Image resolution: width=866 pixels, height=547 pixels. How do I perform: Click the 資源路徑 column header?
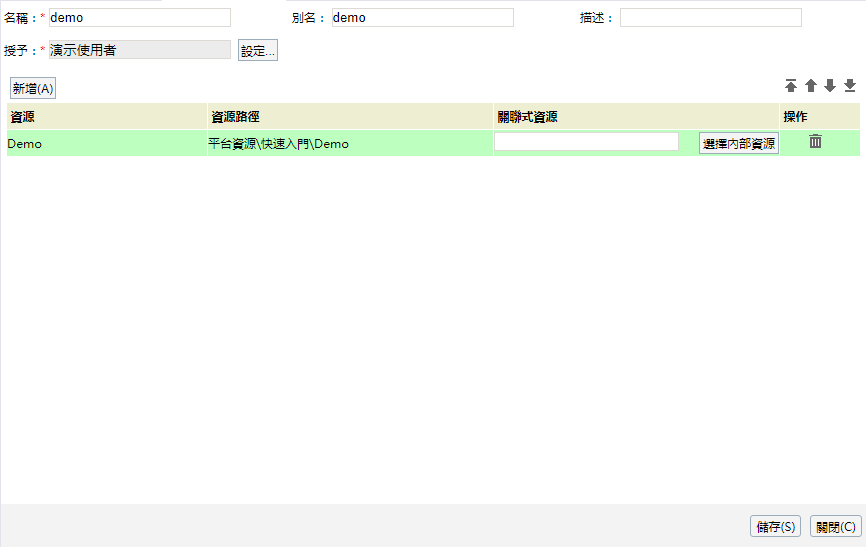click(x=350, y=116)
